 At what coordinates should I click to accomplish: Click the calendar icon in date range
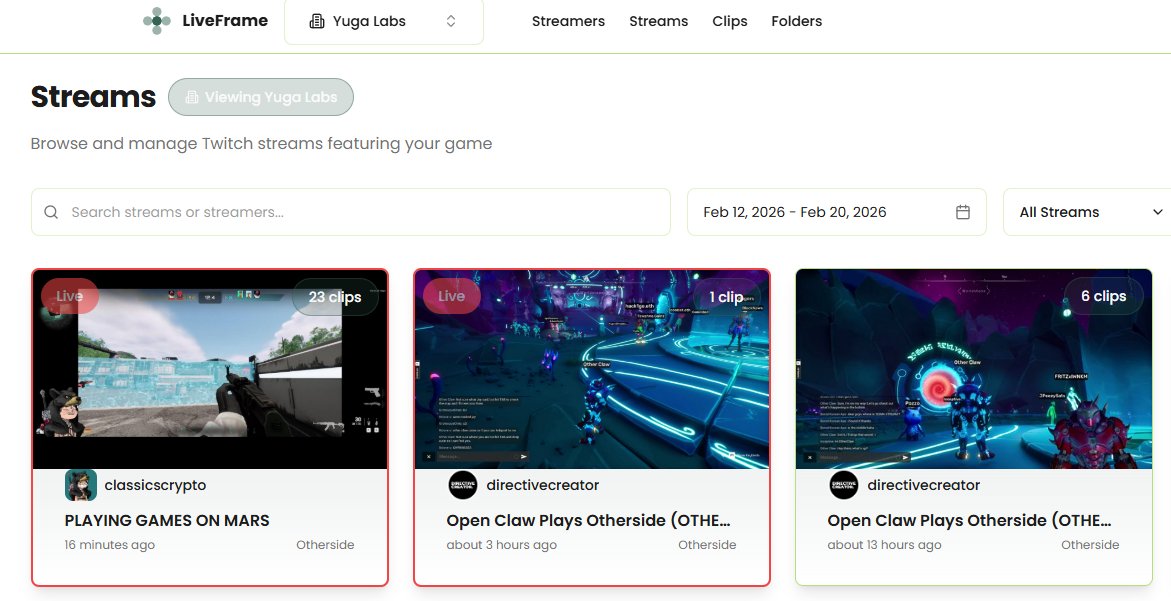963,212
